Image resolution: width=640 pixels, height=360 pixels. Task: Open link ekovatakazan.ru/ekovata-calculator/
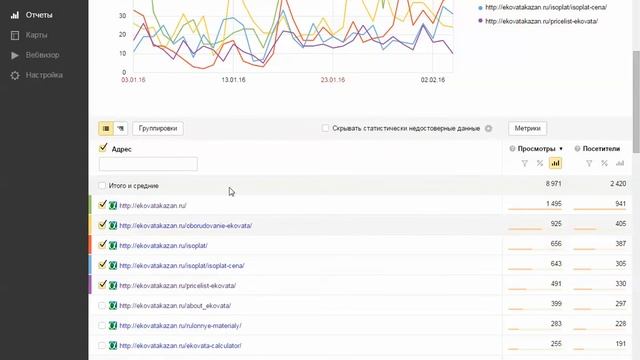(180, 346)
